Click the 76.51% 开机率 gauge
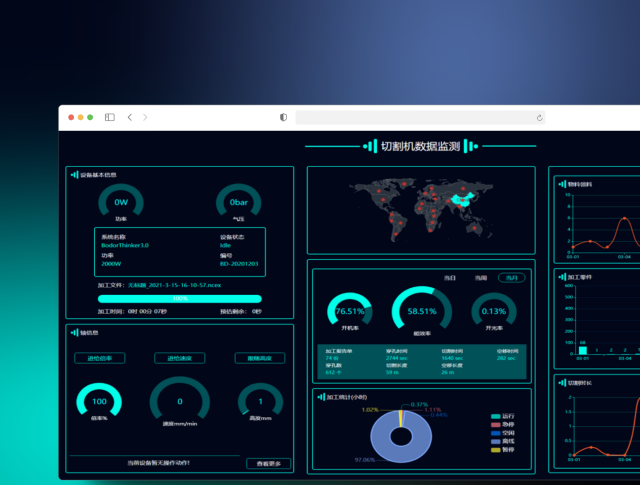Image resolution: width=640 pixels, height=485 pixels. coord(350,309)
